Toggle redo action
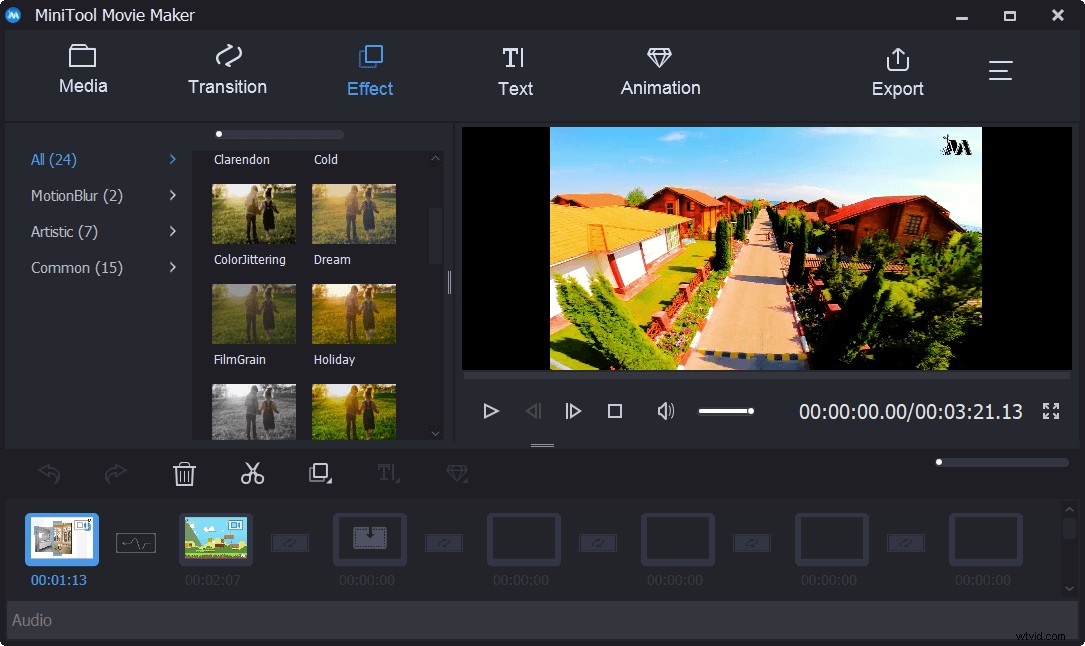The height and width of the screenshot is (646, 1085). (116, 473)
